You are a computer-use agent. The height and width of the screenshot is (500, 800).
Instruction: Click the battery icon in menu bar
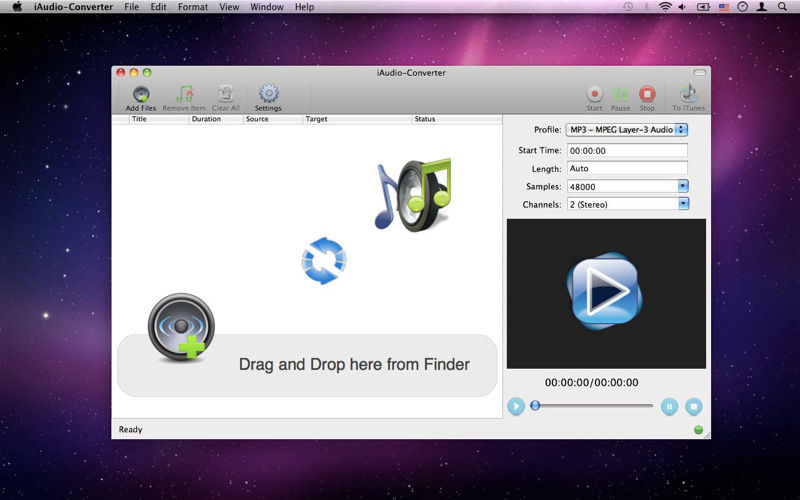[704, 7]
